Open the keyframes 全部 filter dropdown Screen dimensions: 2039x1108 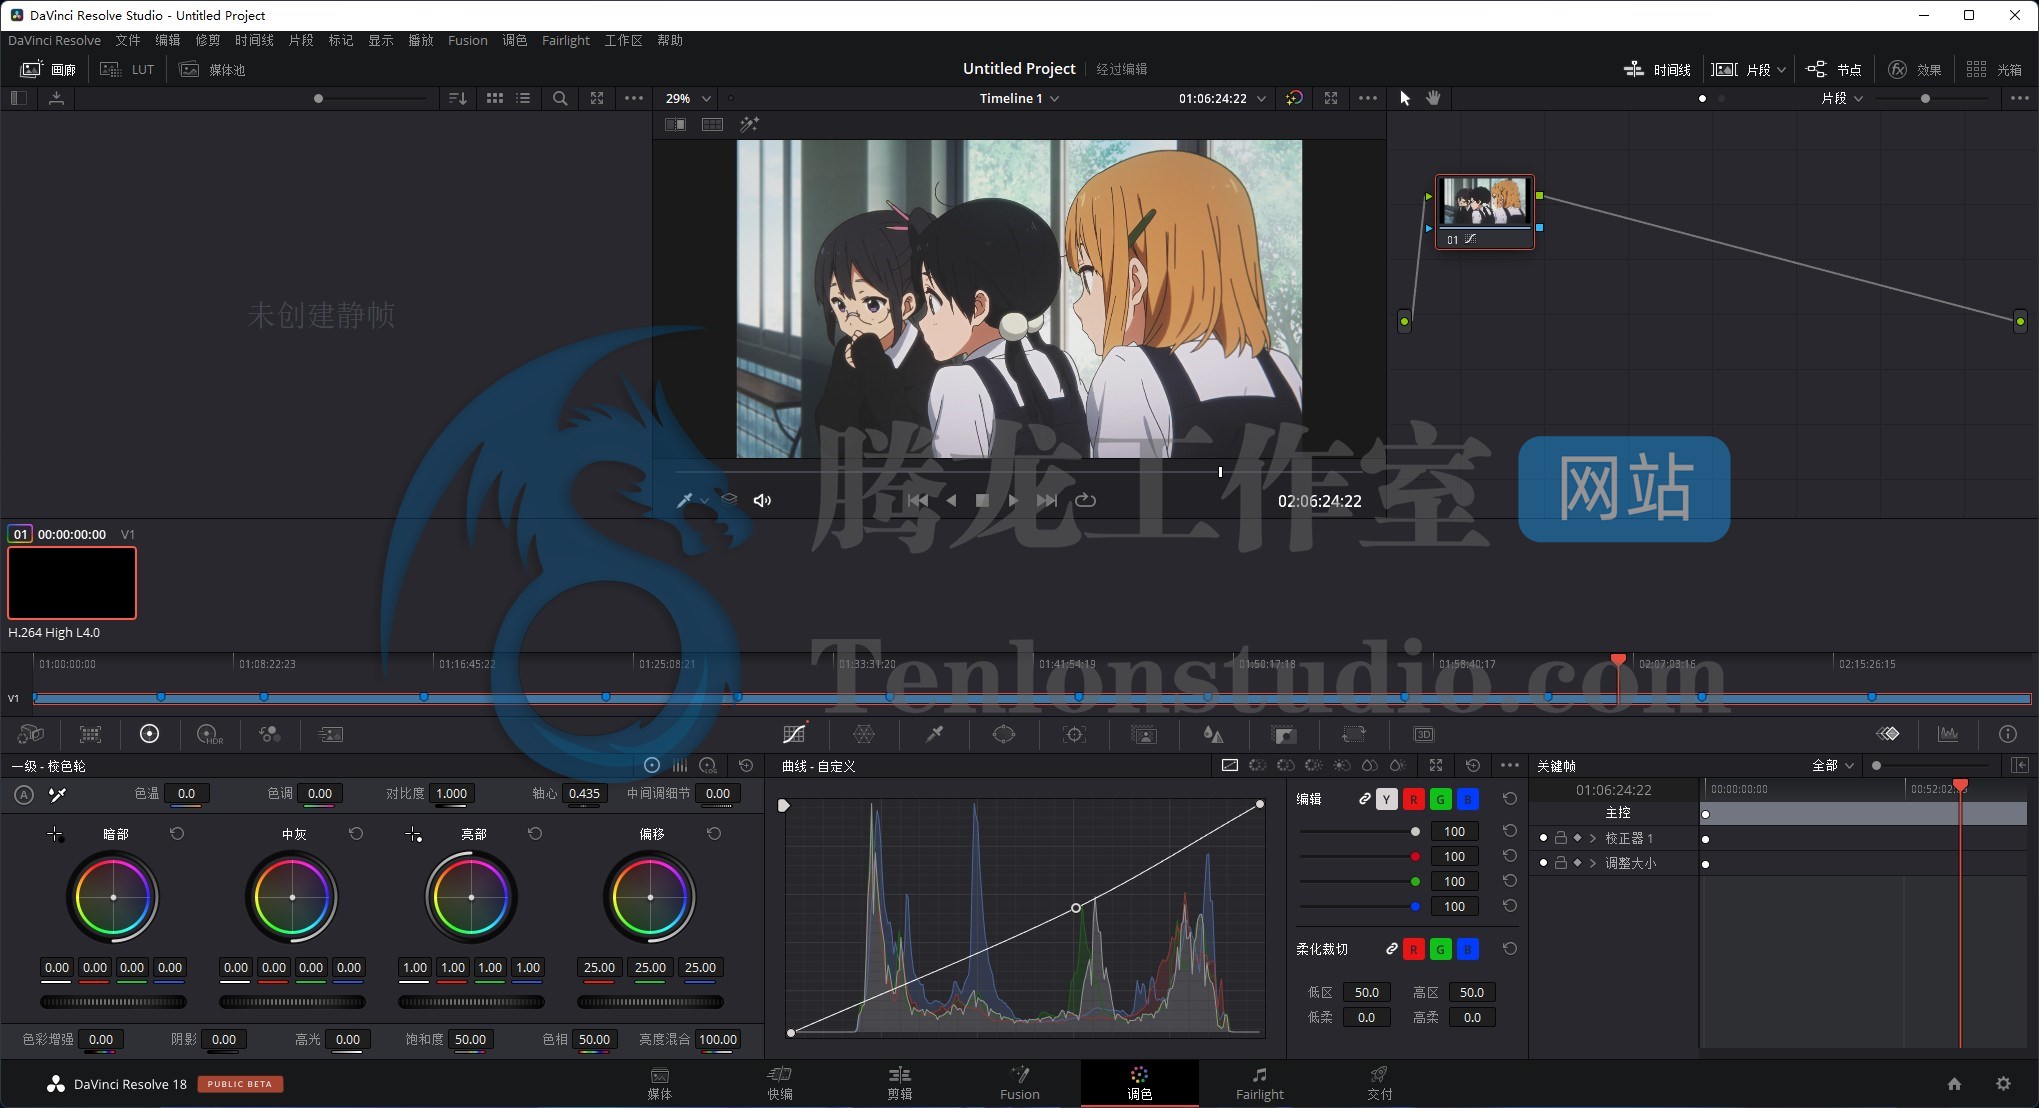1834,765
